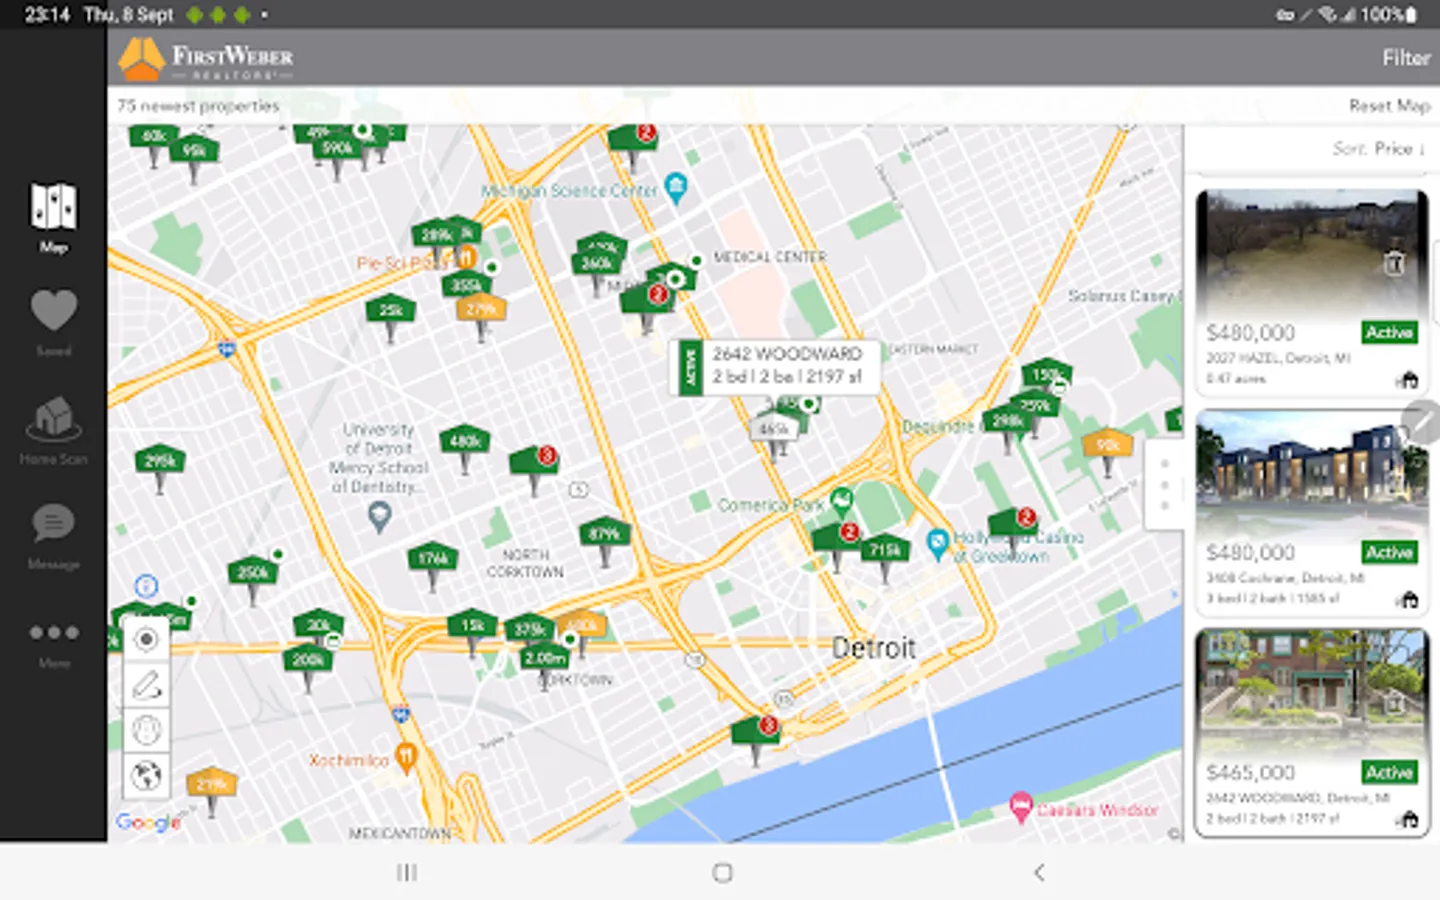Open the 2642 Woodward listing photo

pos(1311,692)
